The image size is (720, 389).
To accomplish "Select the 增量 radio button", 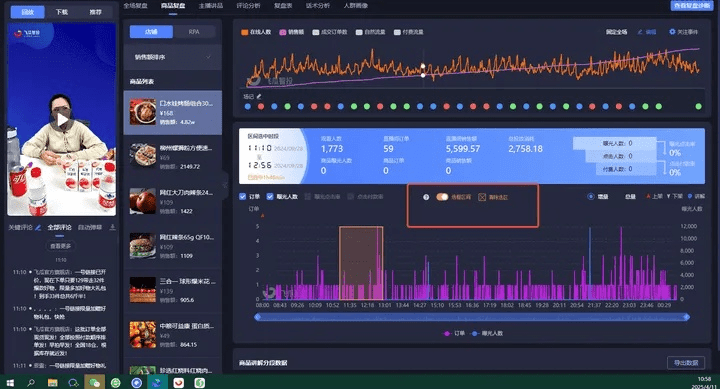I will (x=591, y=197).
